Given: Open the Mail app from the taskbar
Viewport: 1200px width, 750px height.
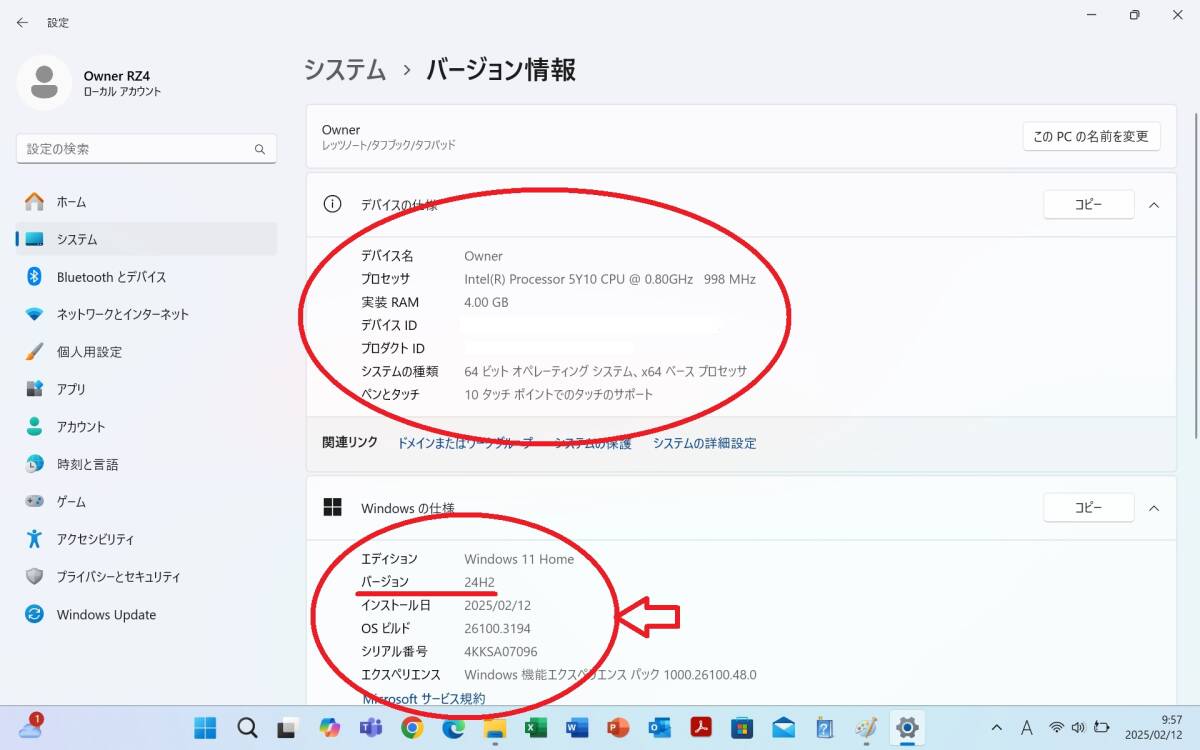Looking at the screenshot, I should [x=784, y=727].
